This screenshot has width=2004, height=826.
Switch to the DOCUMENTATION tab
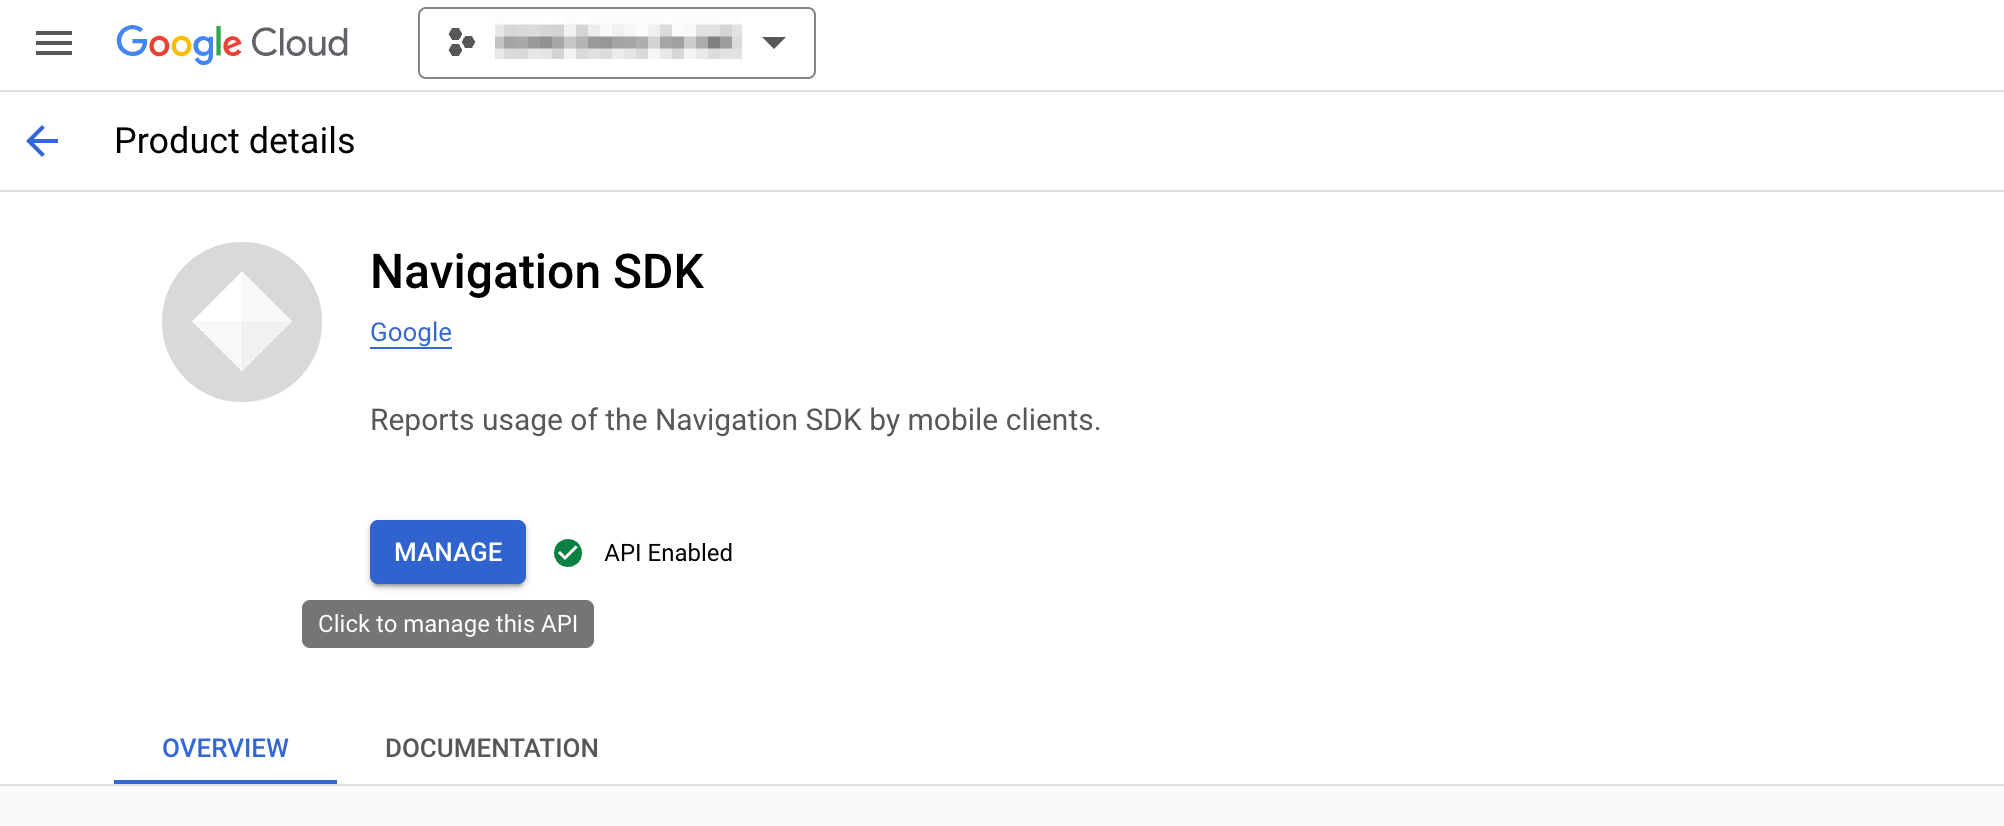[x=491, y=747]
